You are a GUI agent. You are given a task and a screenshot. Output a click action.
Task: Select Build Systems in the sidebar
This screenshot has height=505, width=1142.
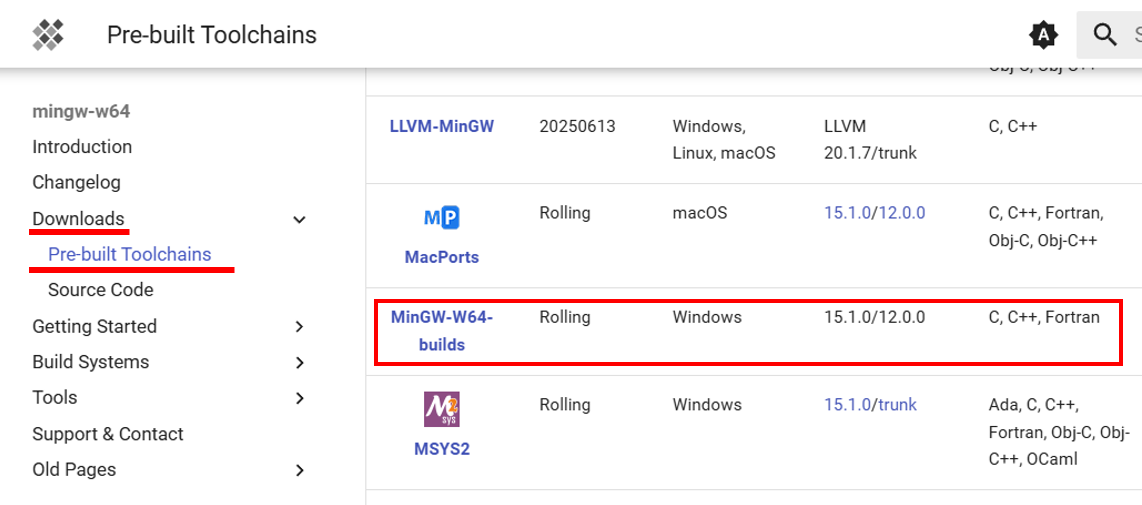[90, 362]
